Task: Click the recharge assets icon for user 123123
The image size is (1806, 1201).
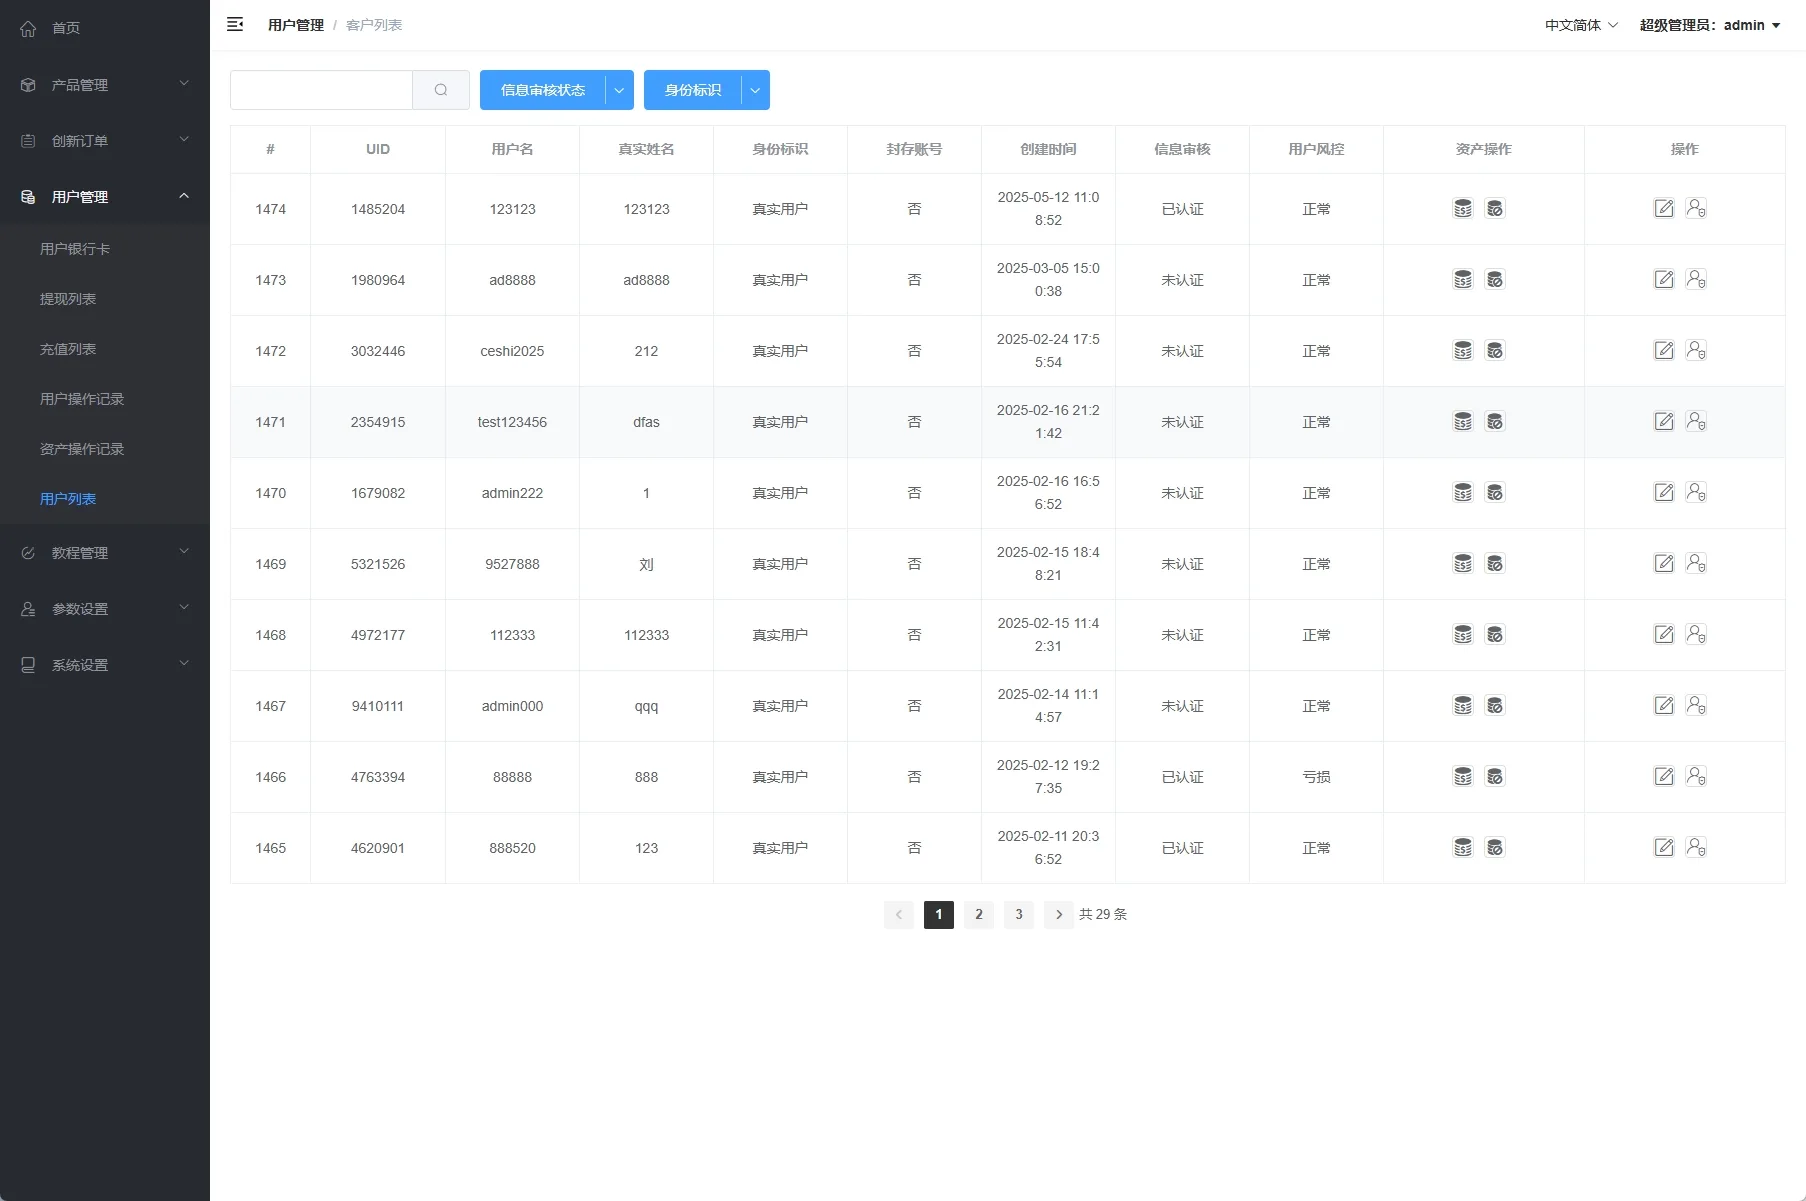Action: tap(1463, 209)
